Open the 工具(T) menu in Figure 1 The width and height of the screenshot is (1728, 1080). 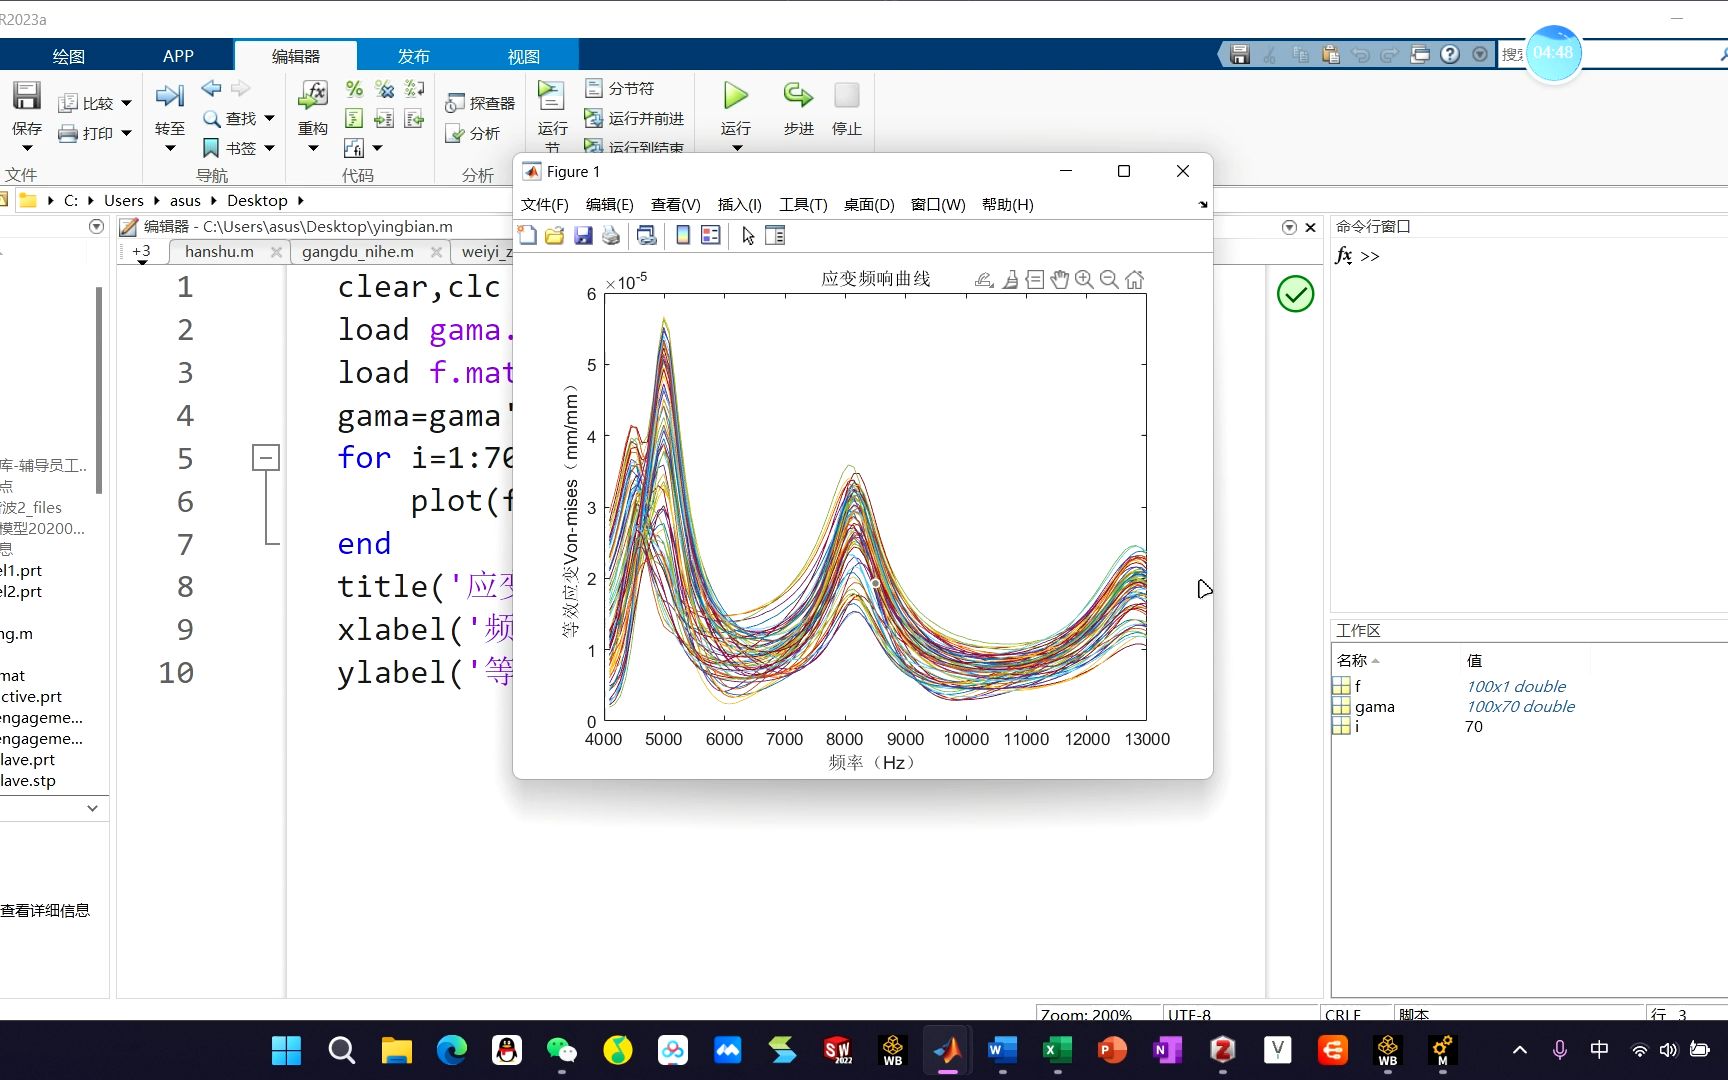pyautogui.click(x=803, y=205)
